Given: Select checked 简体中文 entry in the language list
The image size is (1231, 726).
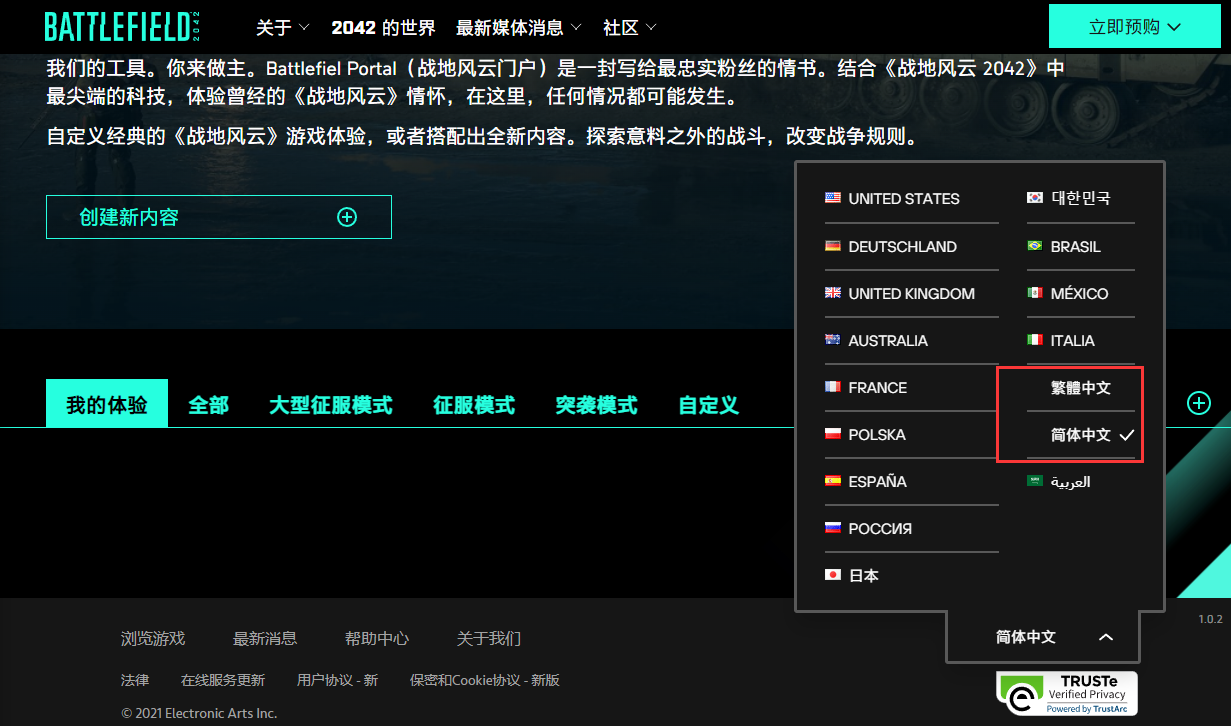Looking at the screenshot, I should [1081, 434].
